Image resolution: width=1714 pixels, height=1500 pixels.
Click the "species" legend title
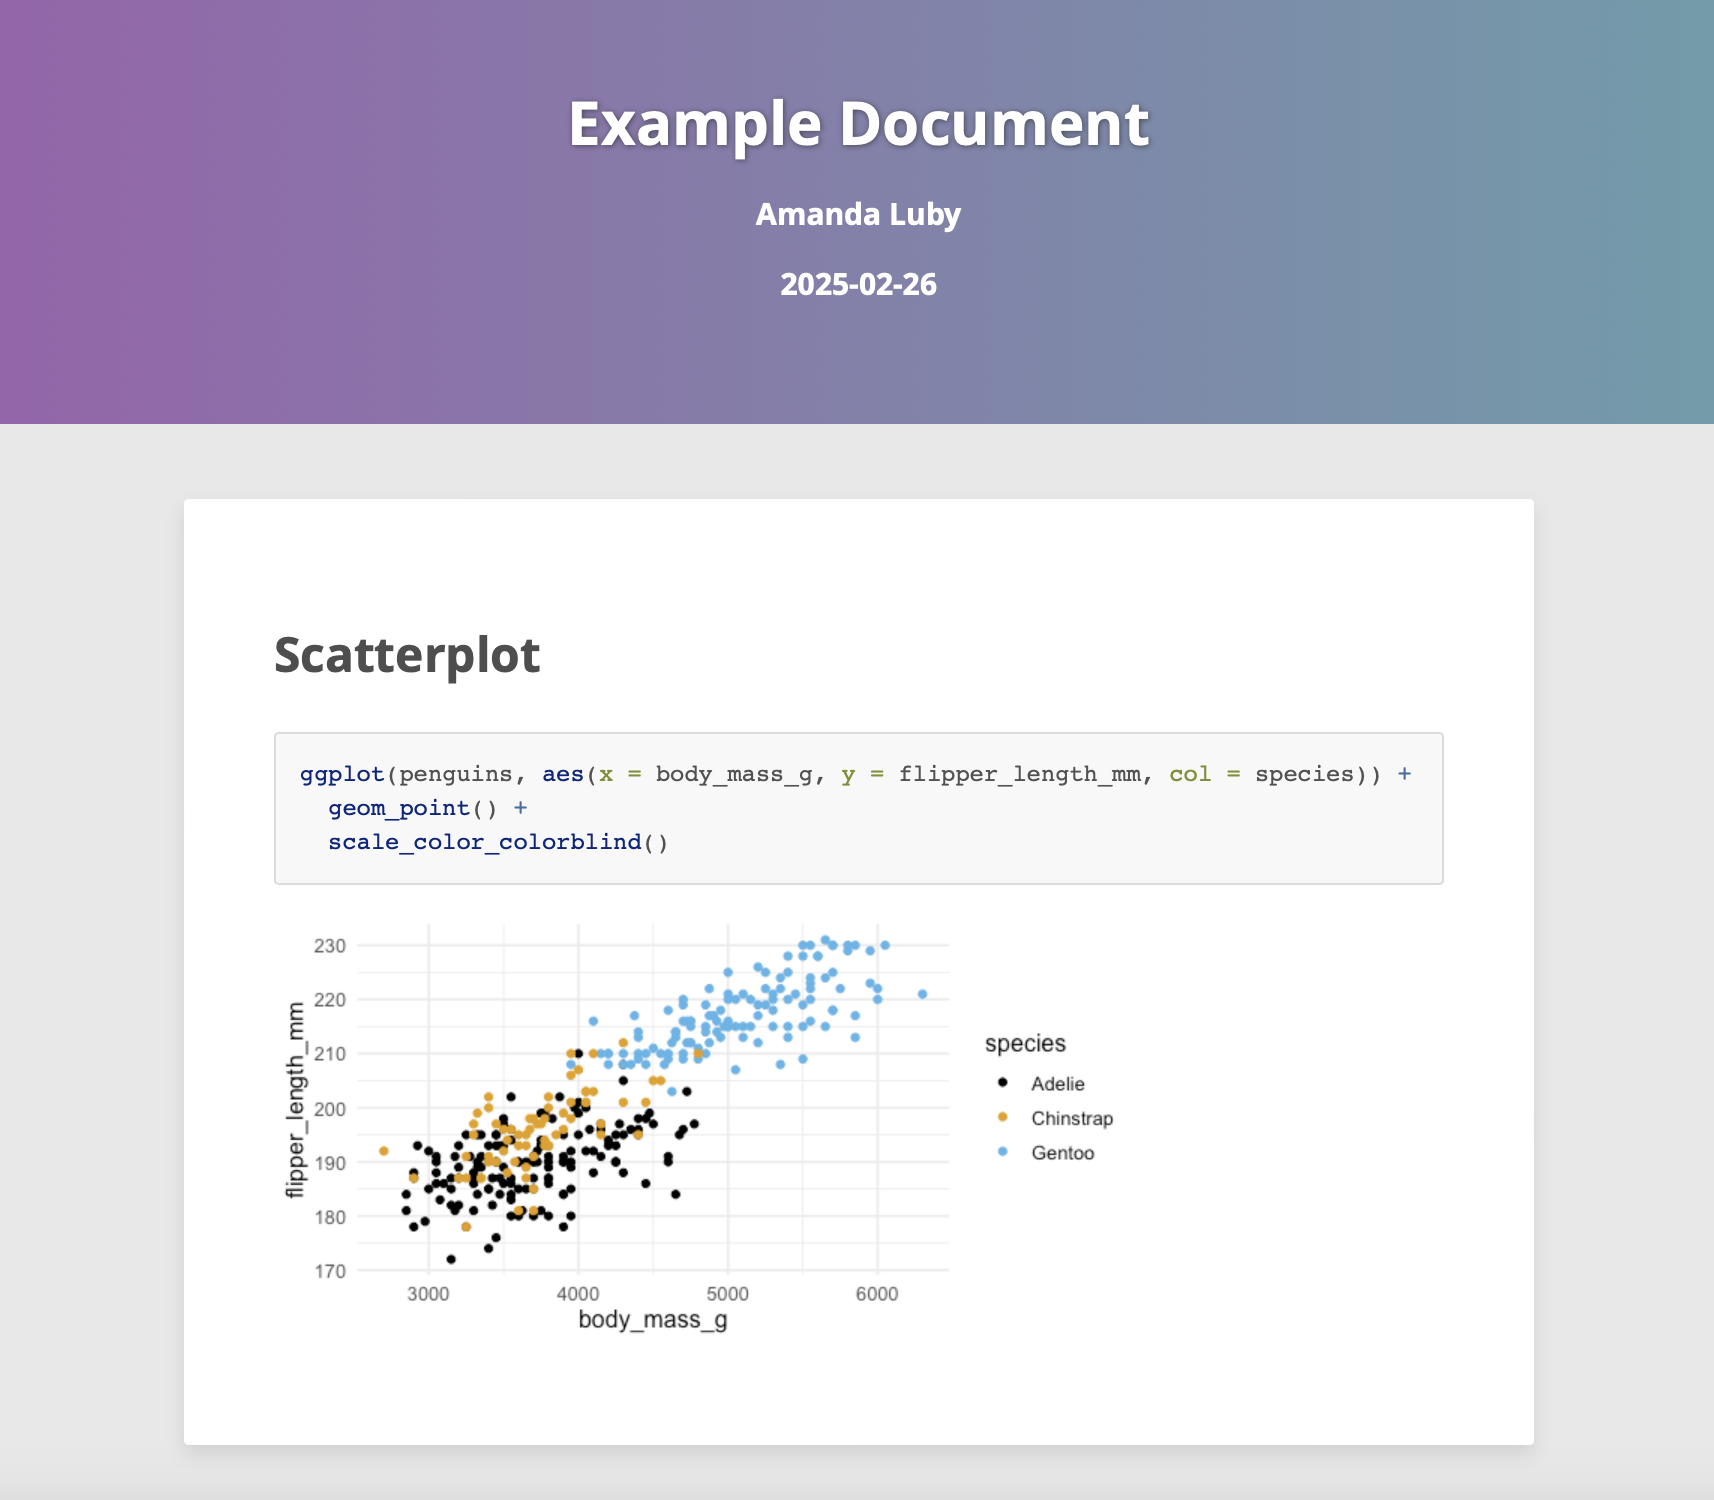tap(1025, 1044)
